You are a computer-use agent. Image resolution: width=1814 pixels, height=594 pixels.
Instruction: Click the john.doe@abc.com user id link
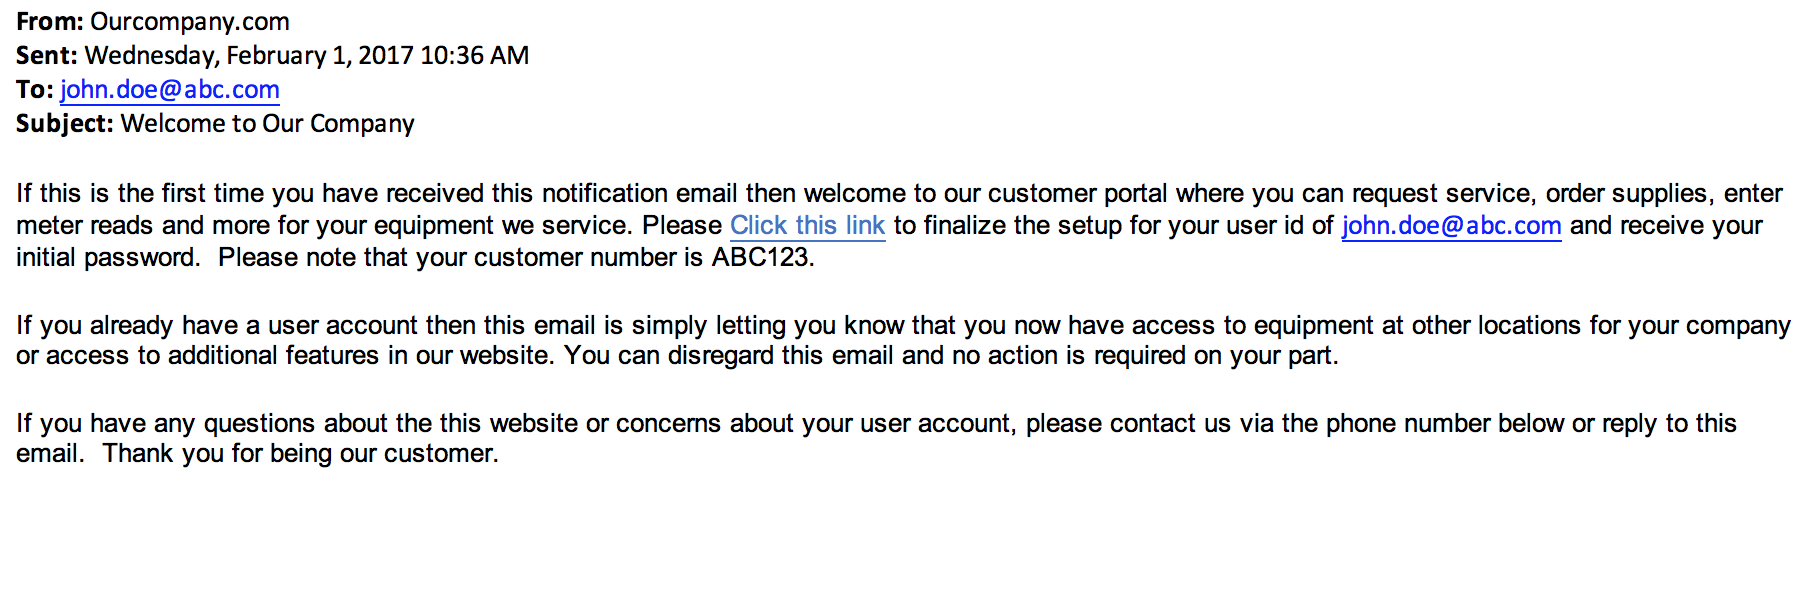[1451, 225]
